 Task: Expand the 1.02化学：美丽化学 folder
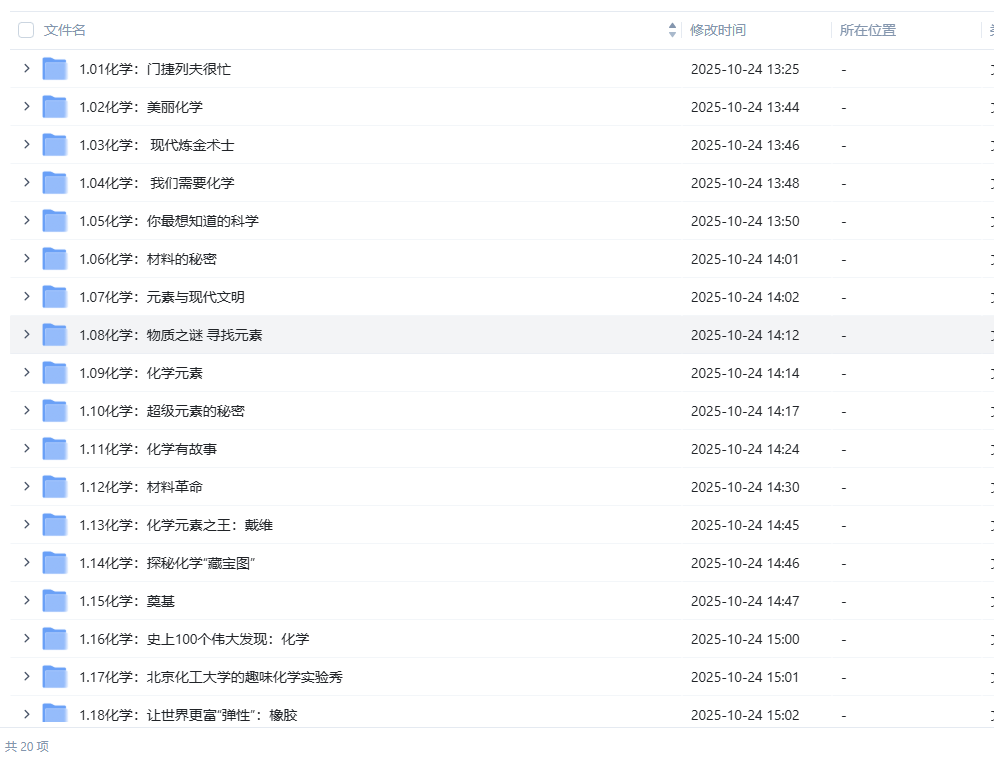coord(27,107)
